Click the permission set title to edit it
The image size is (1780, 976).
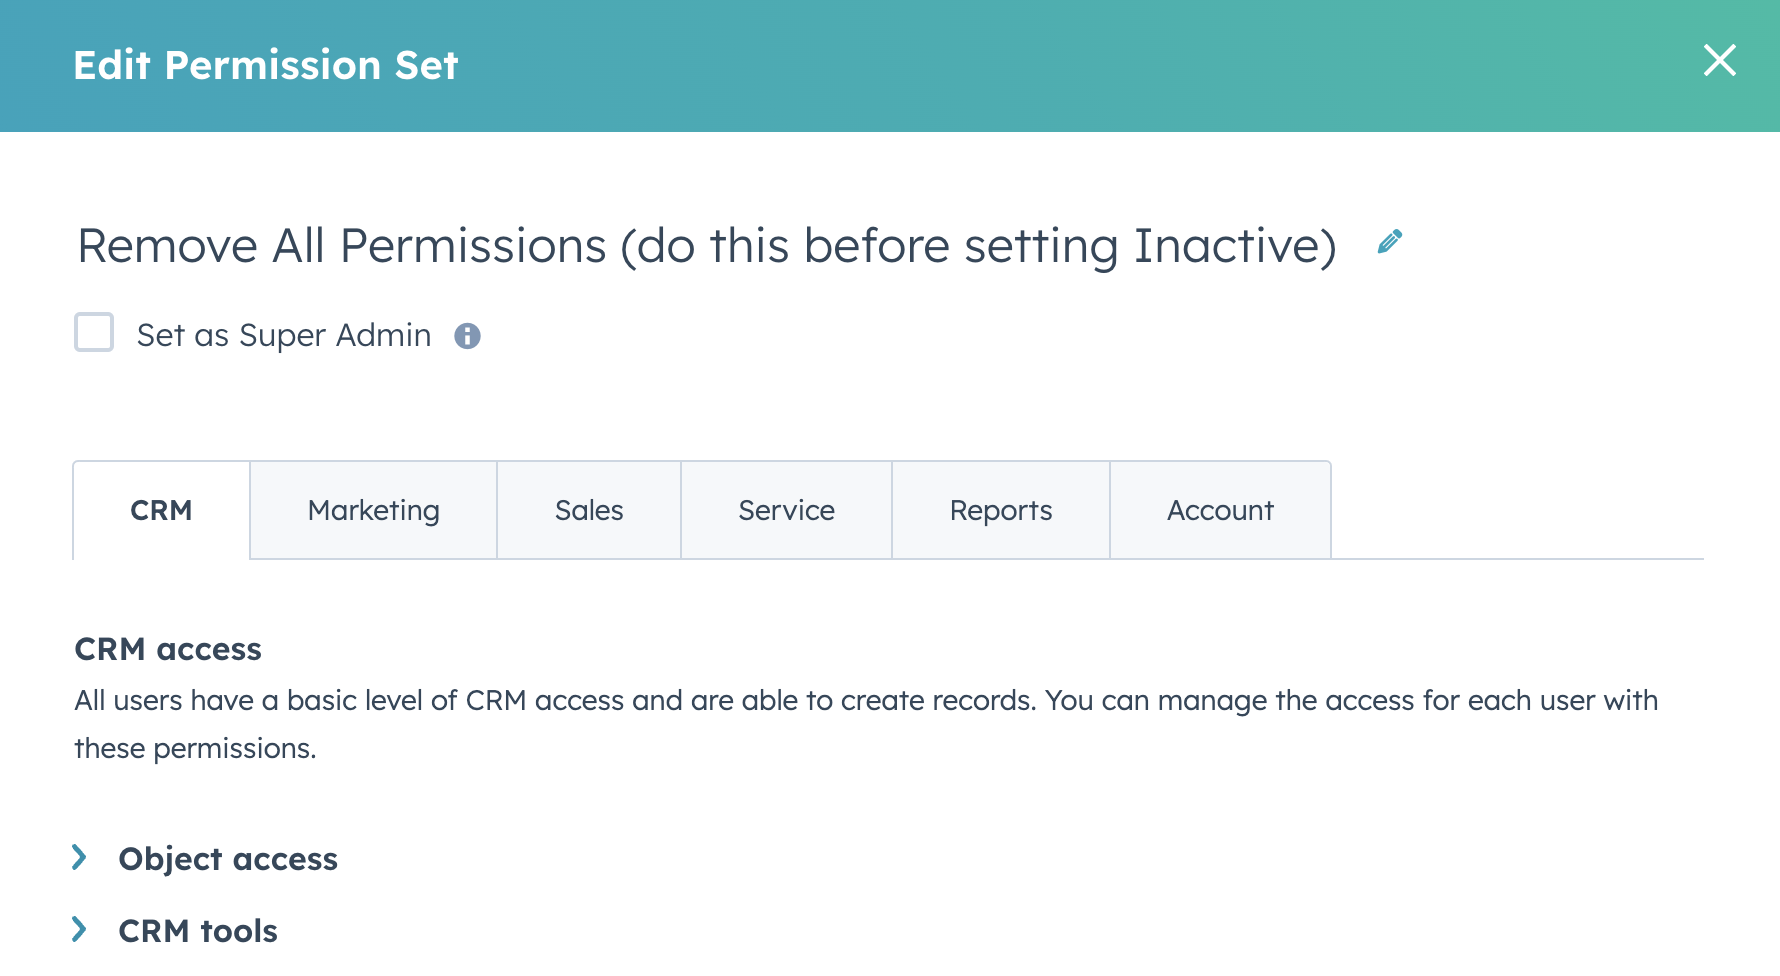705,245
